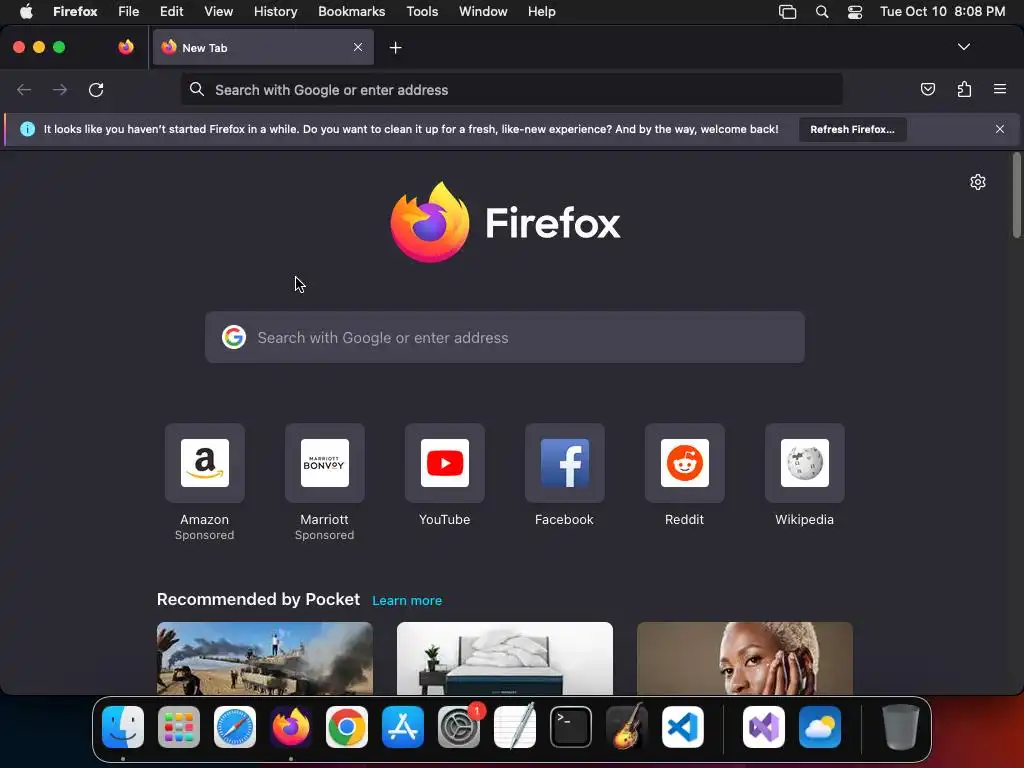
Task: Click the Stage Manager icon in menu bar
Action: point(788,12)
